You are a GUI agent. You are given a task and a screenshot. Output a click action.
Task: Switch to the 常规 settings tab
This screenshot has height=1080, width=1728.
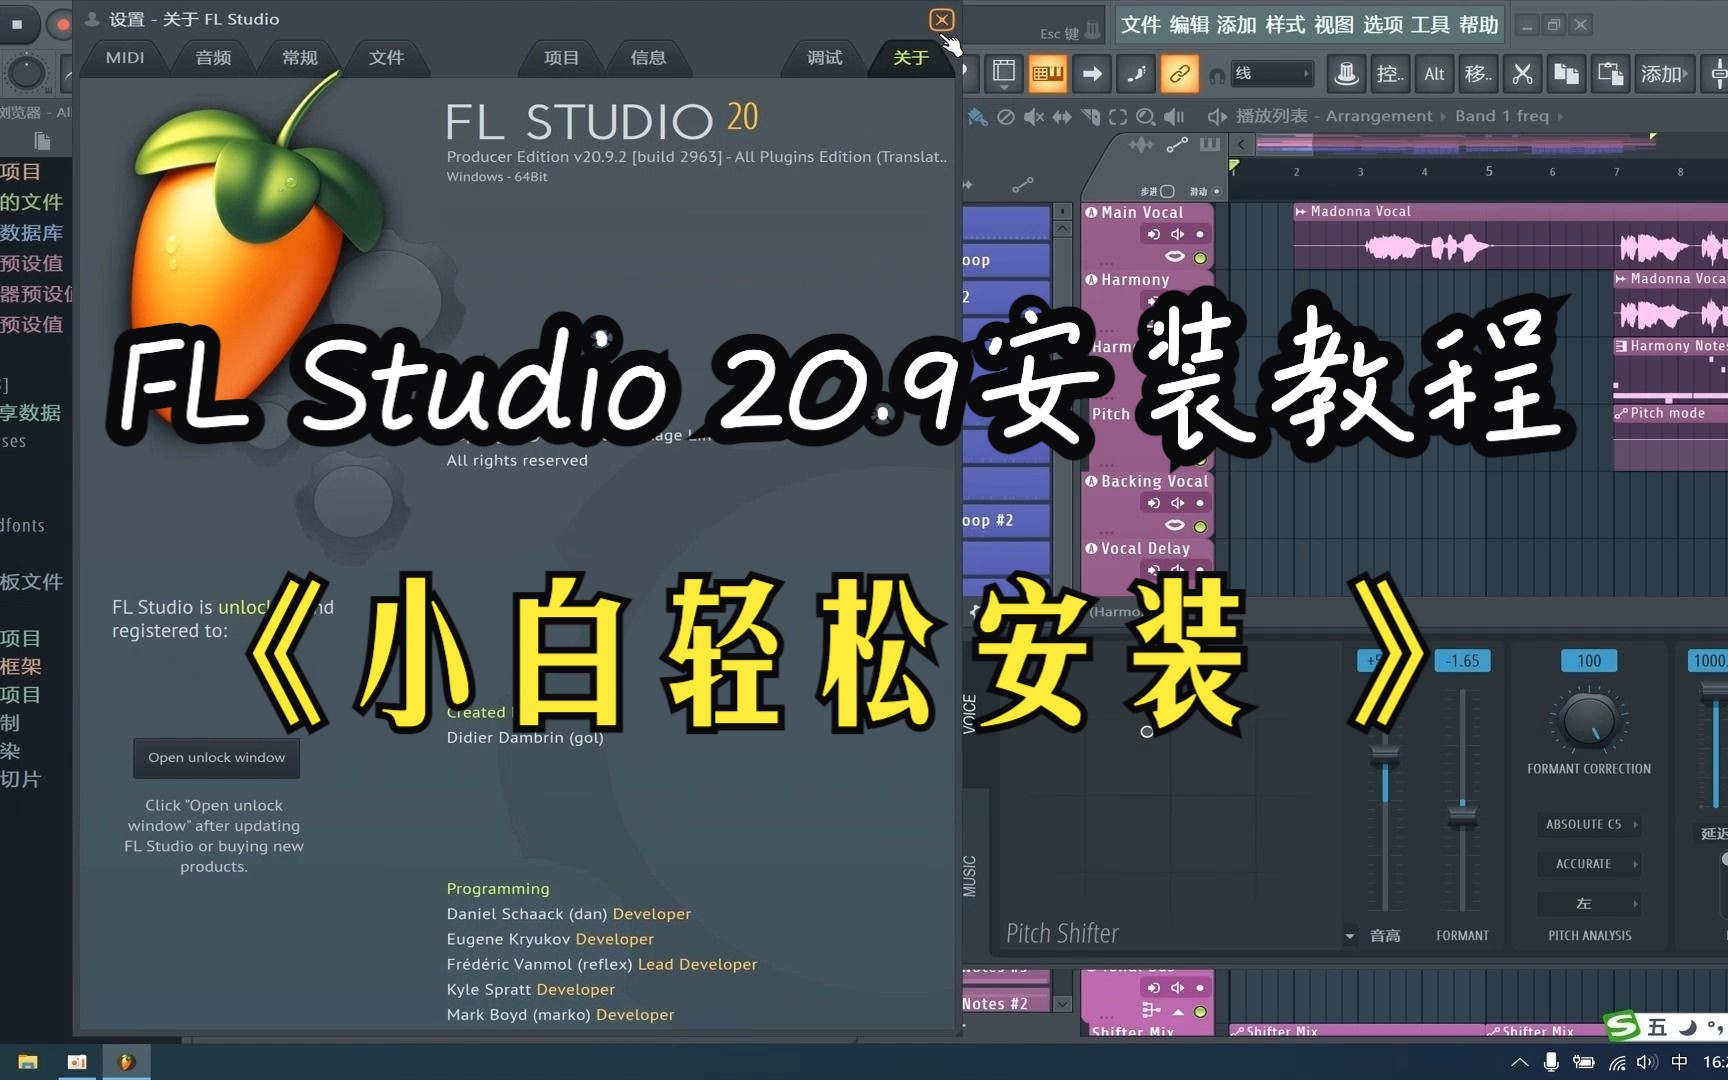(299, 58)
